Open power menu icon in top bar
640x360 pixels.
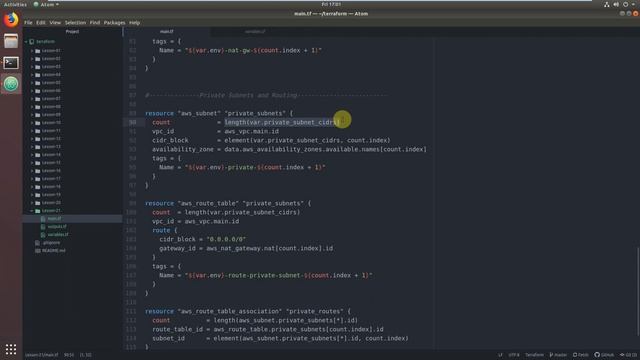coord(626,4)
